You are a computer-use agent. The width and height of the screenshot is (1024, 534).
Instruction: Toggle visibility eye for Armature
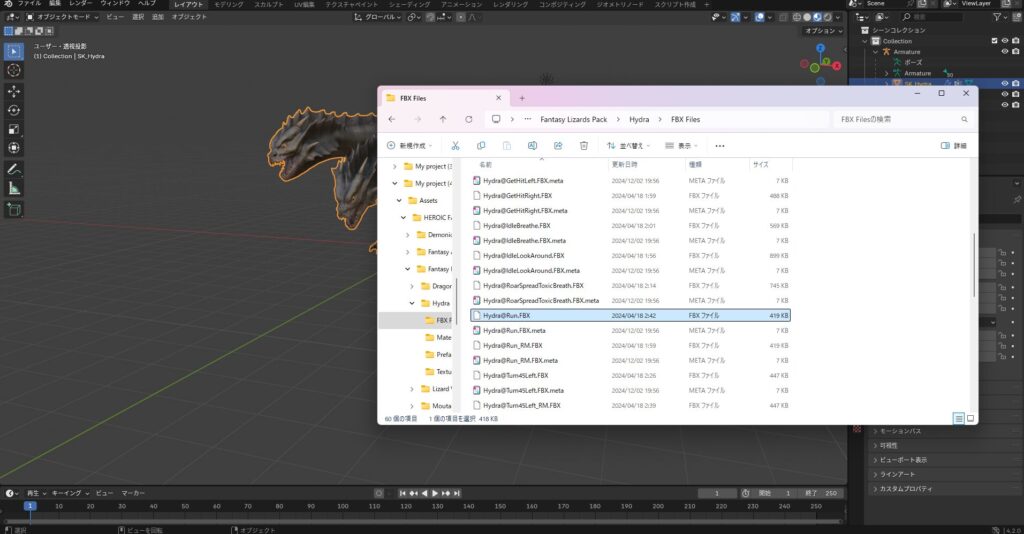[x=1004, y=52]
